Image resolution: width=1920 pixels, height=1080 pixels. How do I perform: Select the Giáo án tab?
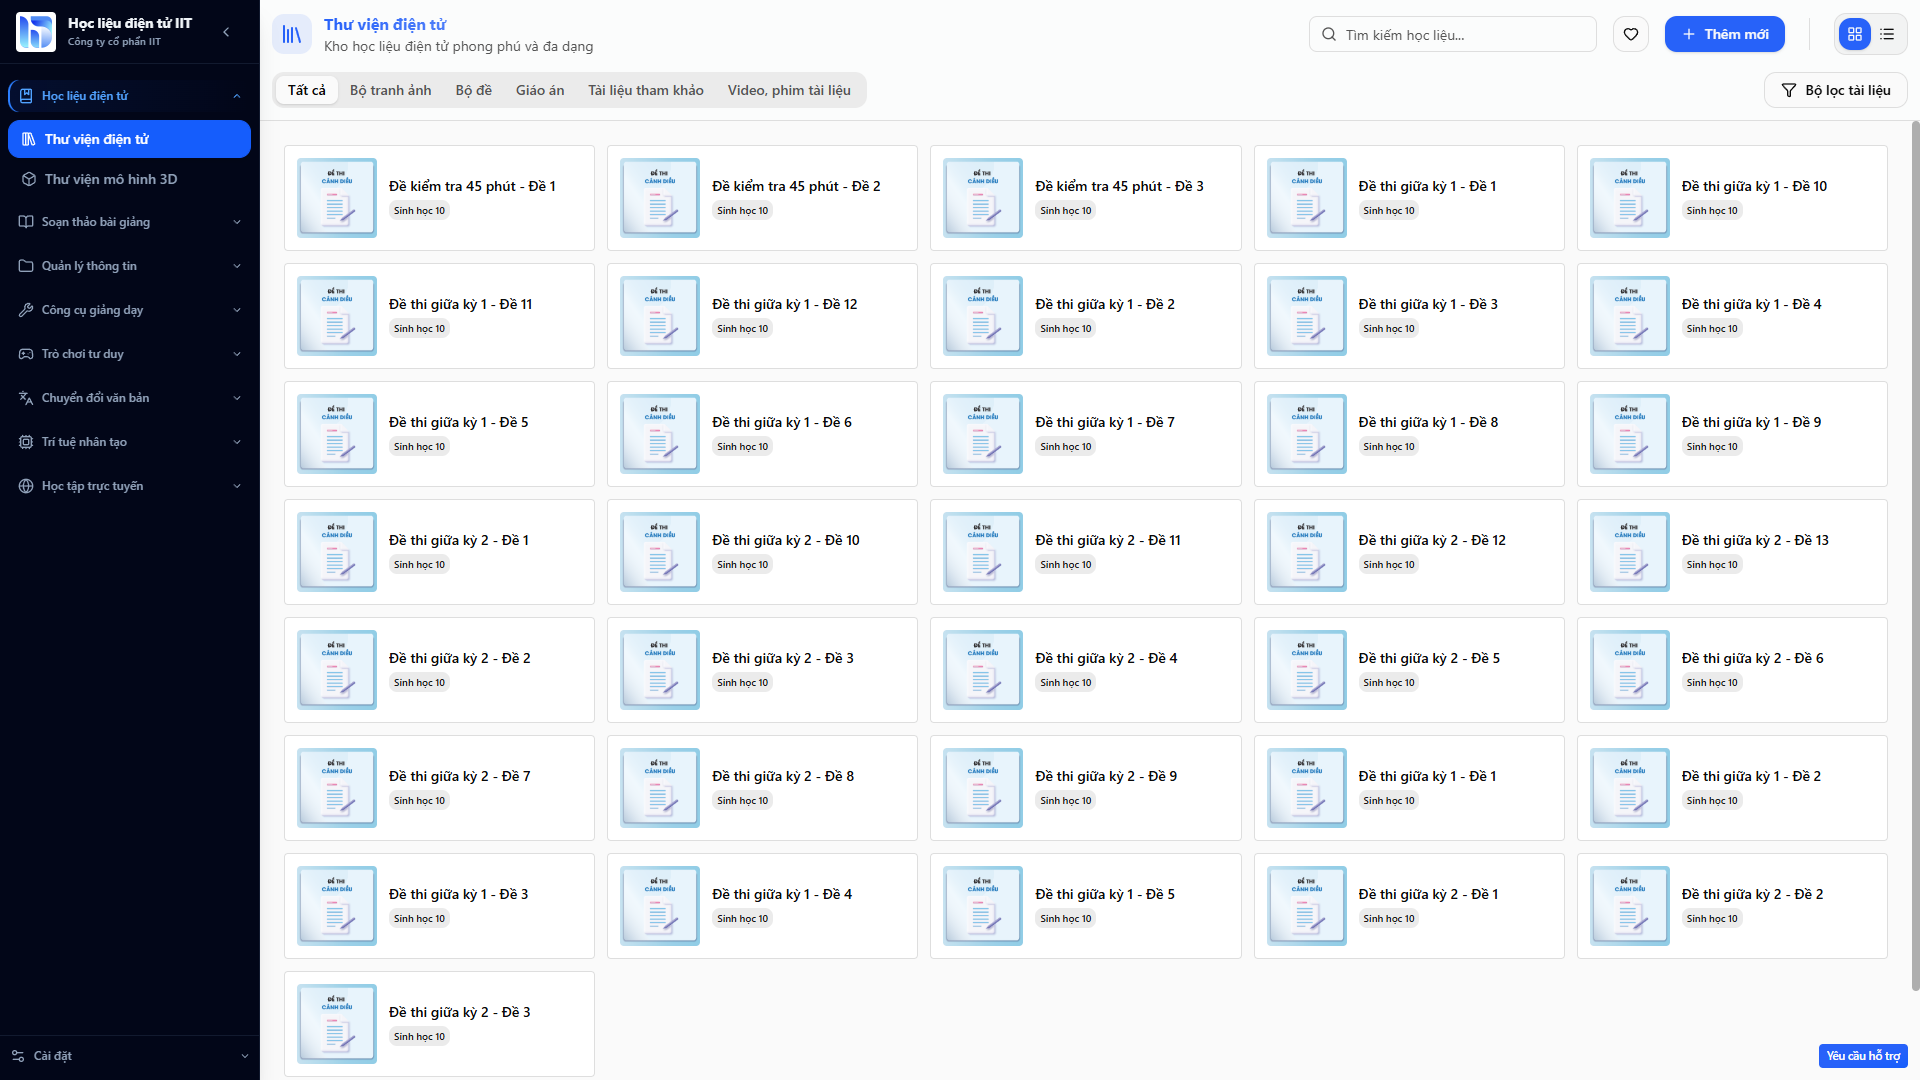coord(539,90)
